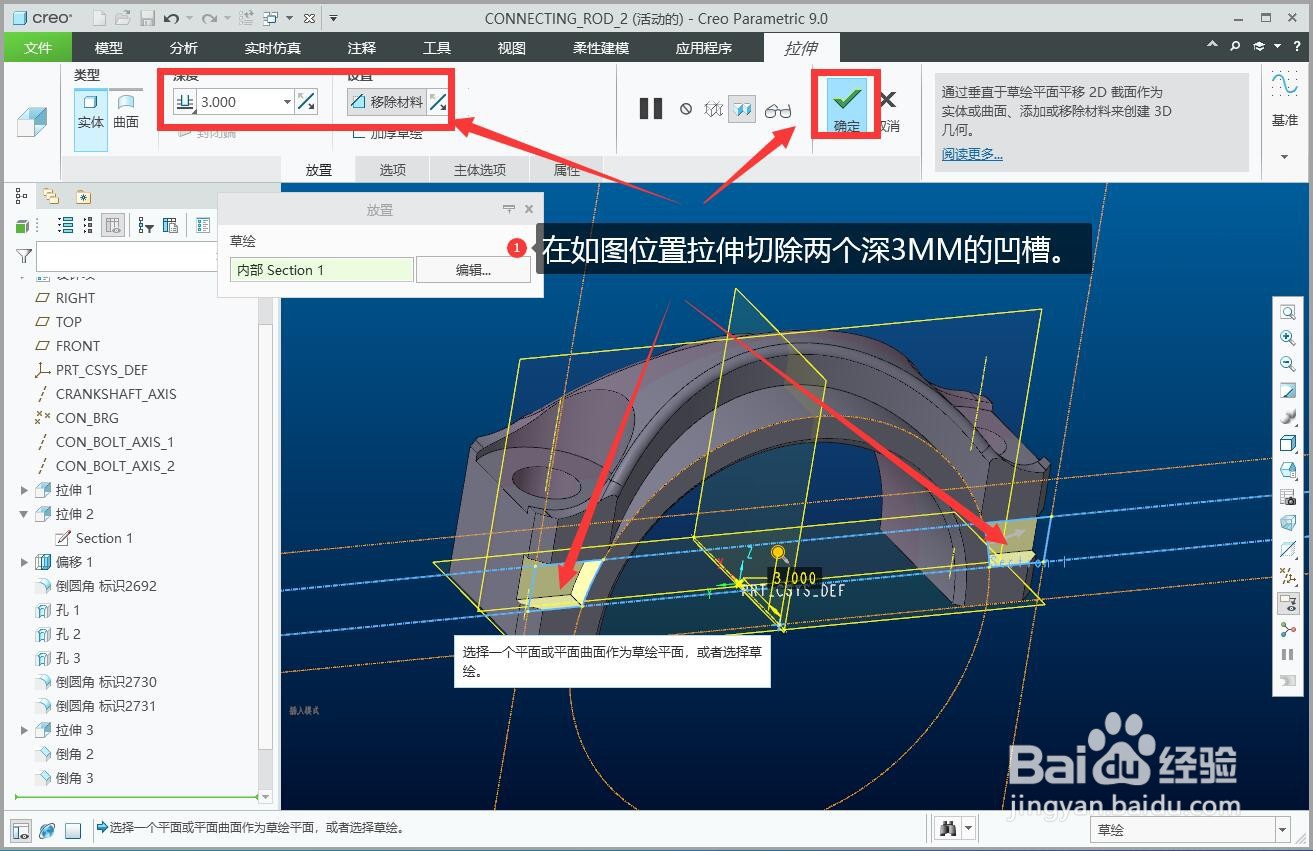The image size is (1313, 851).
Task: Collapse the 拉伸 2 tree node
Action: pos(24,514)
